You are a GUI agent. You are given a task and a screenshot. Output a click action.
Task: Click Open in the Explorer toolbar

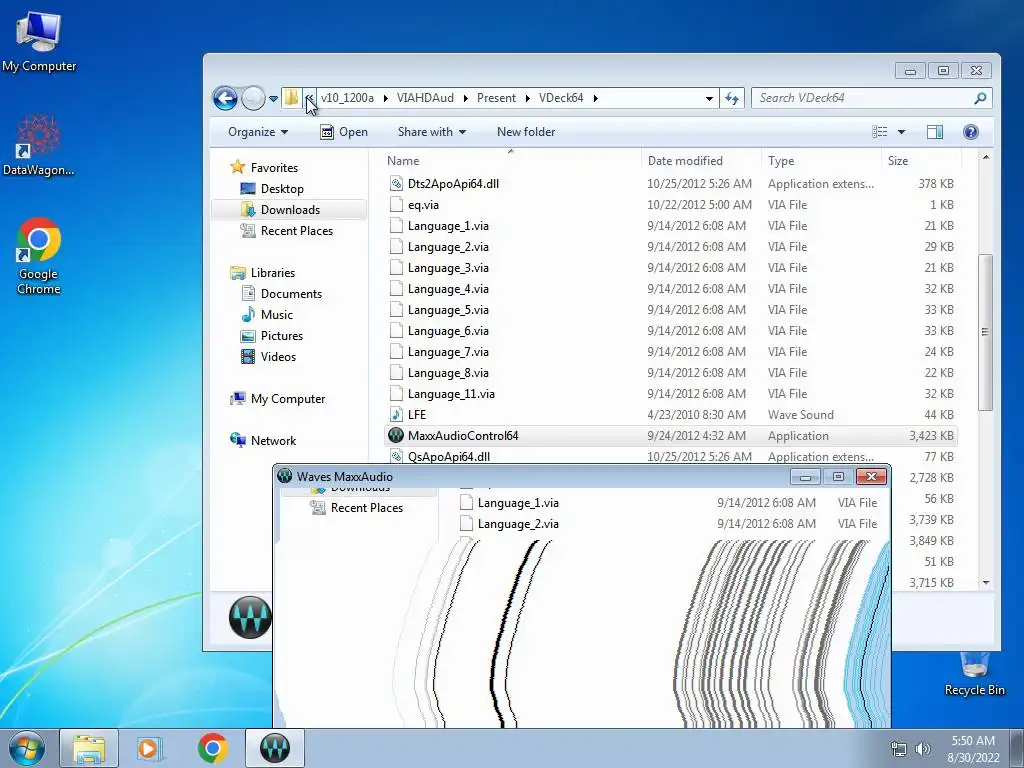[x=344, y=132]
